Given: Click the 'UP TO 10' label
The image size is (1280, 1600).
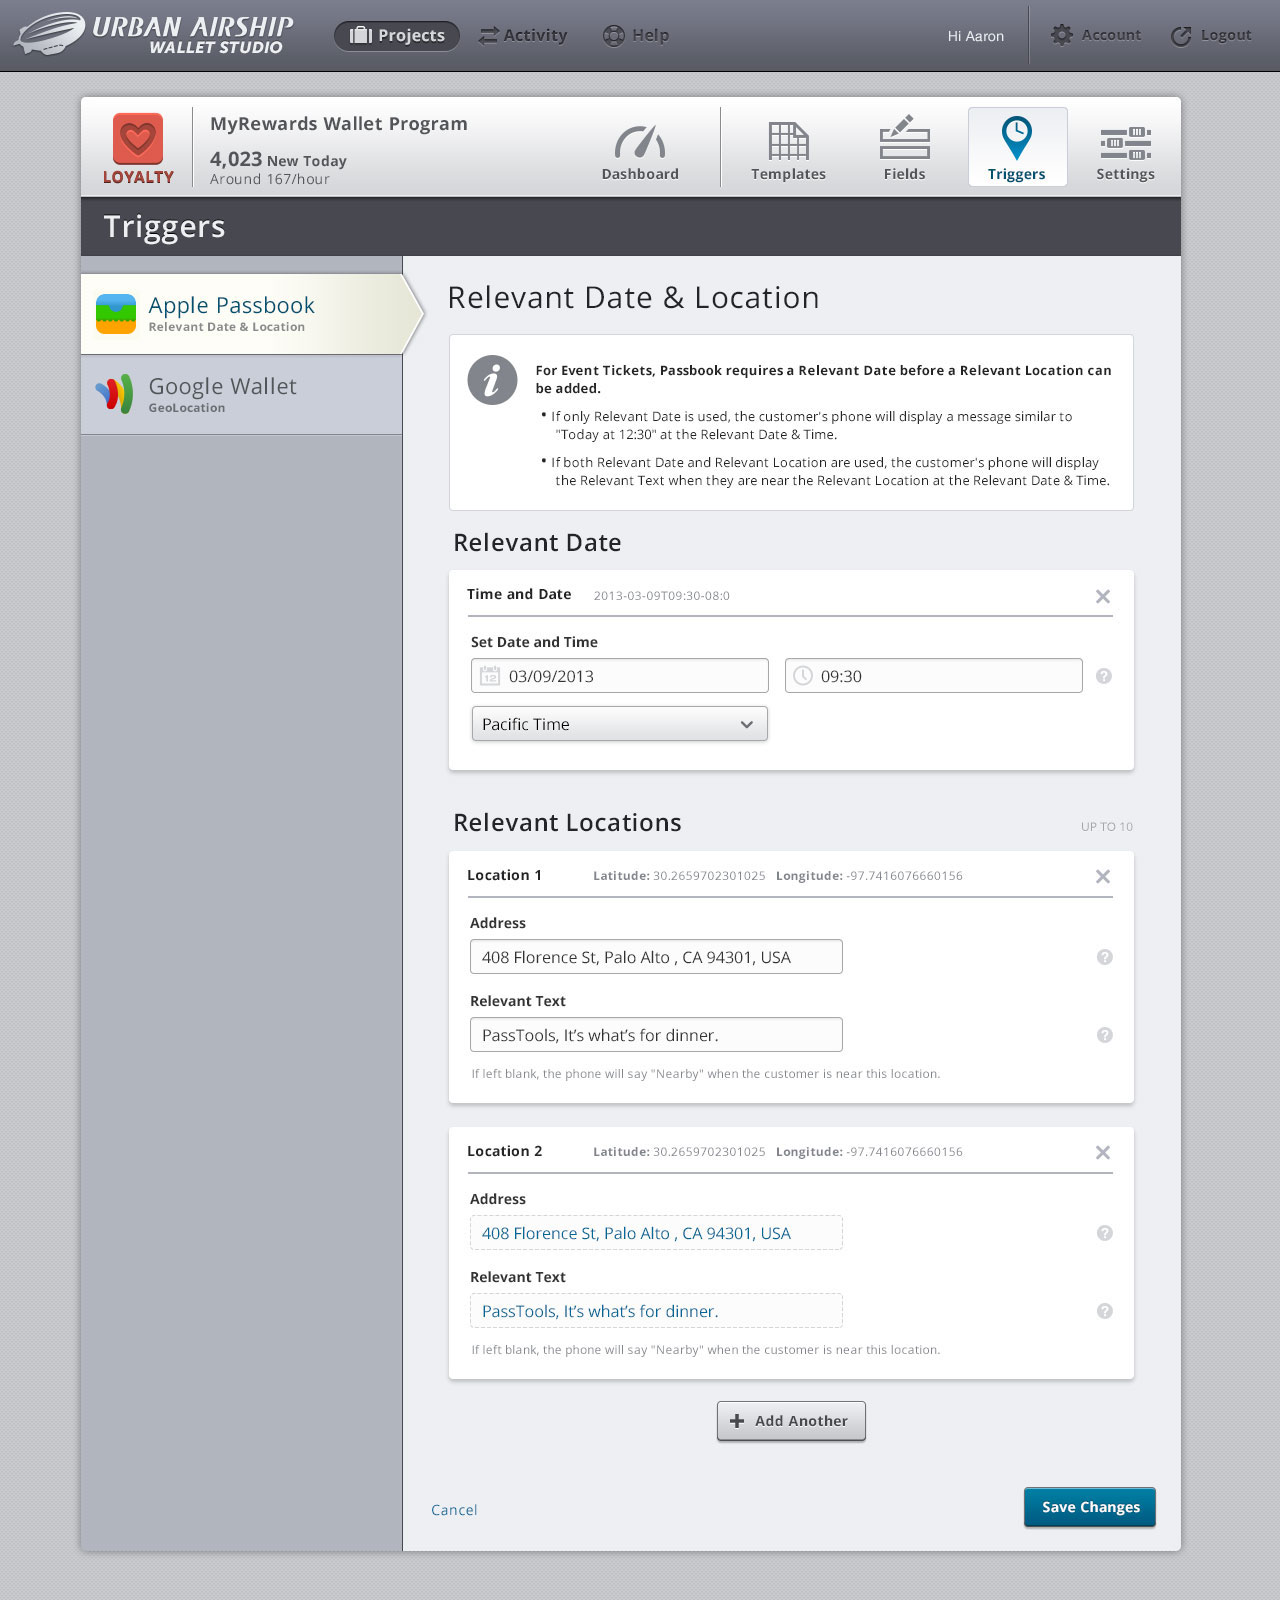Looking at the screenshot, I should 1107,827.
